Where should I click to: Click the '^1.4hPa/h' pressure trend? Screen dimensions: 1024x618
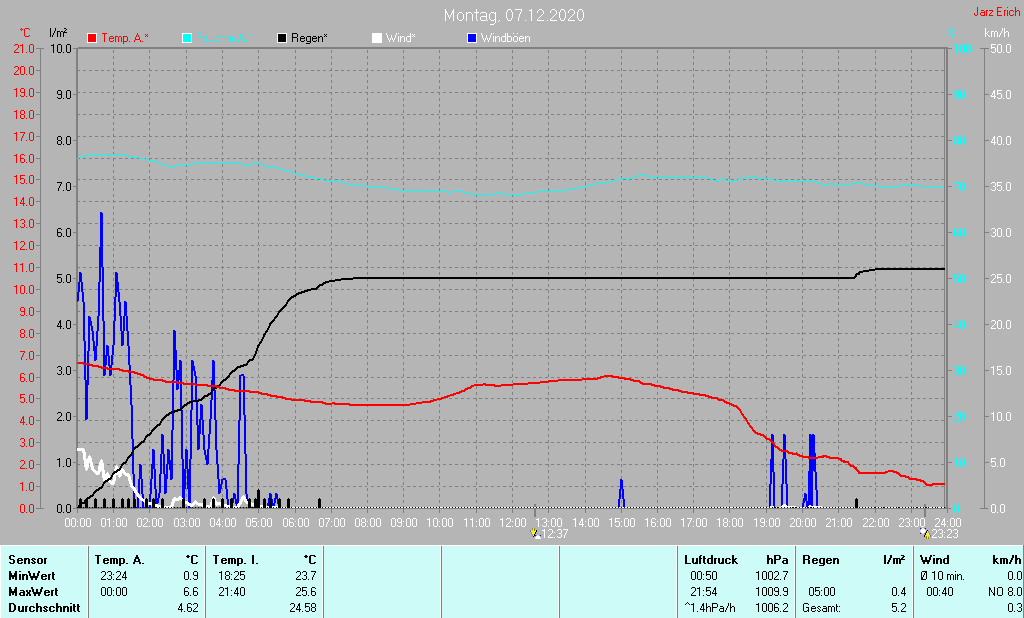tap(710, 608)
